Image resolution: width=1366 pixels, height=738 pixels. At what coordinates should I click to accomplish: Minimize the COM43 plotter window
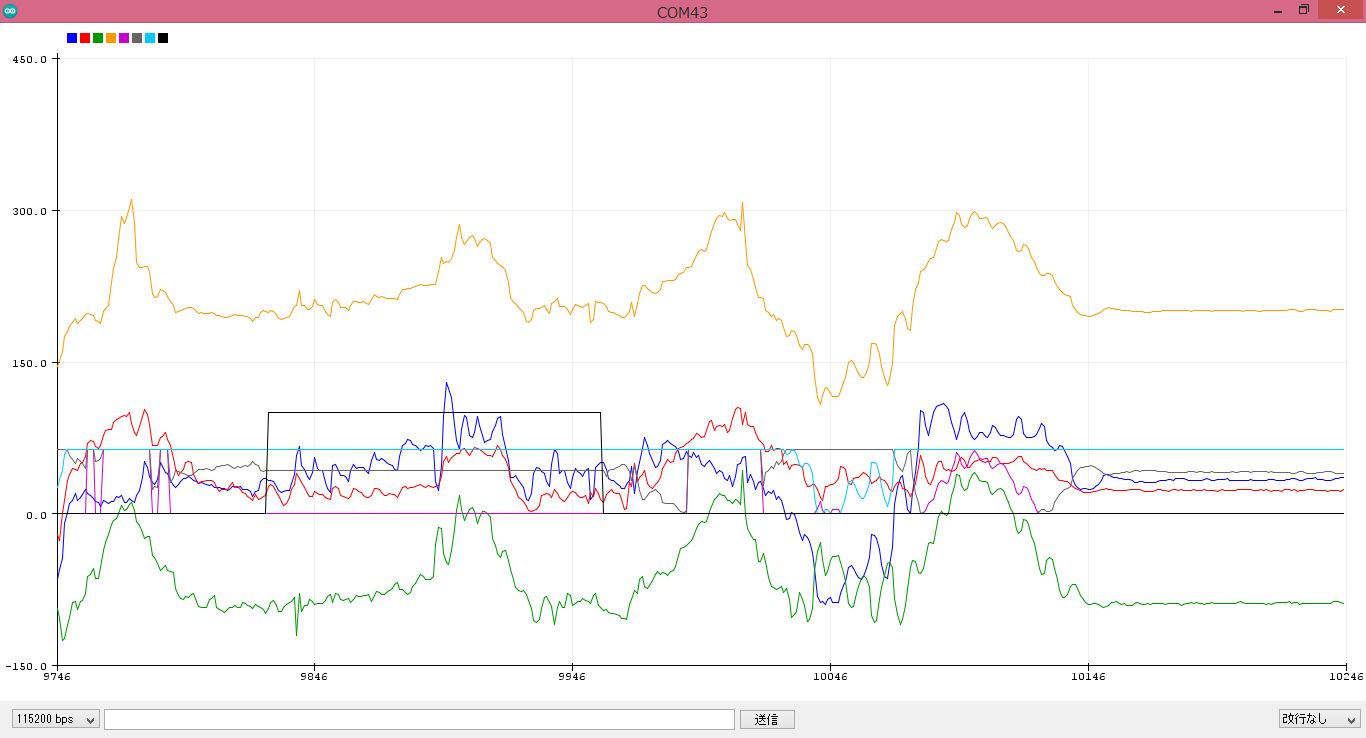[1278, 11]
